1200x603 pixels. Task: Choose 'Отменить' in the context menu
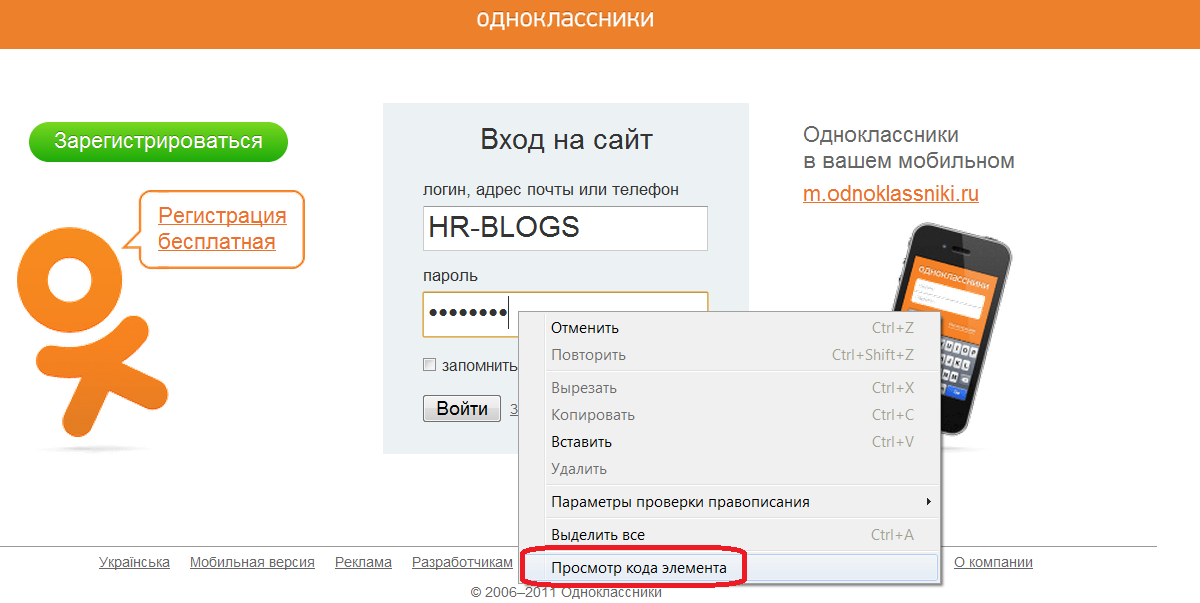pos(730,328)
